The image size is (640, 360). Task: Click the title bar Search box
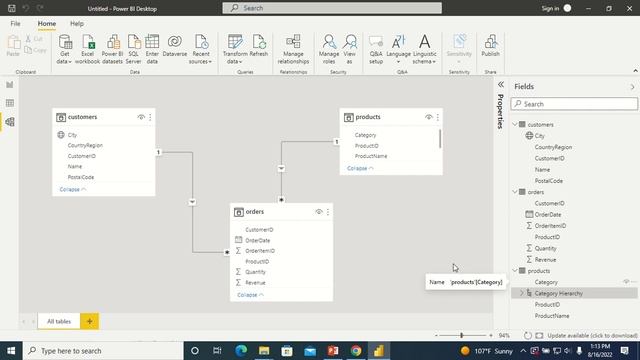point(332,8)
